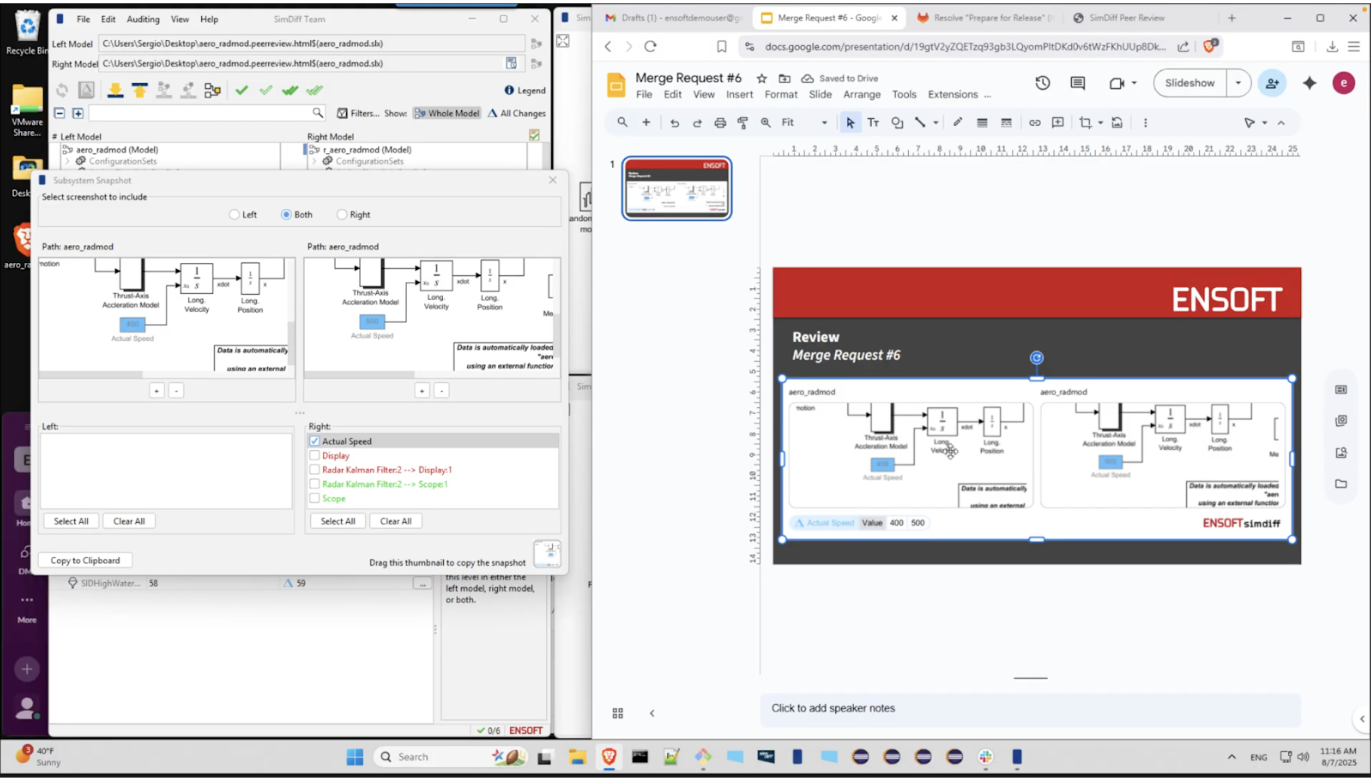Click Copy to Clipboard button
The width and height of the screenshot is (1372, 778).
click(x=85, y=561)
